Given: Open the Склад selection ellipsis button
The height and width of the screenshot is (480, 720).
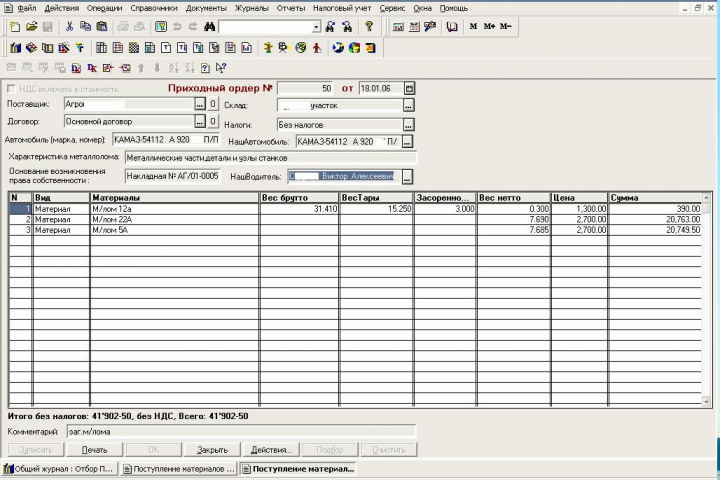Looking at the screenshot, I should (408, 105).
